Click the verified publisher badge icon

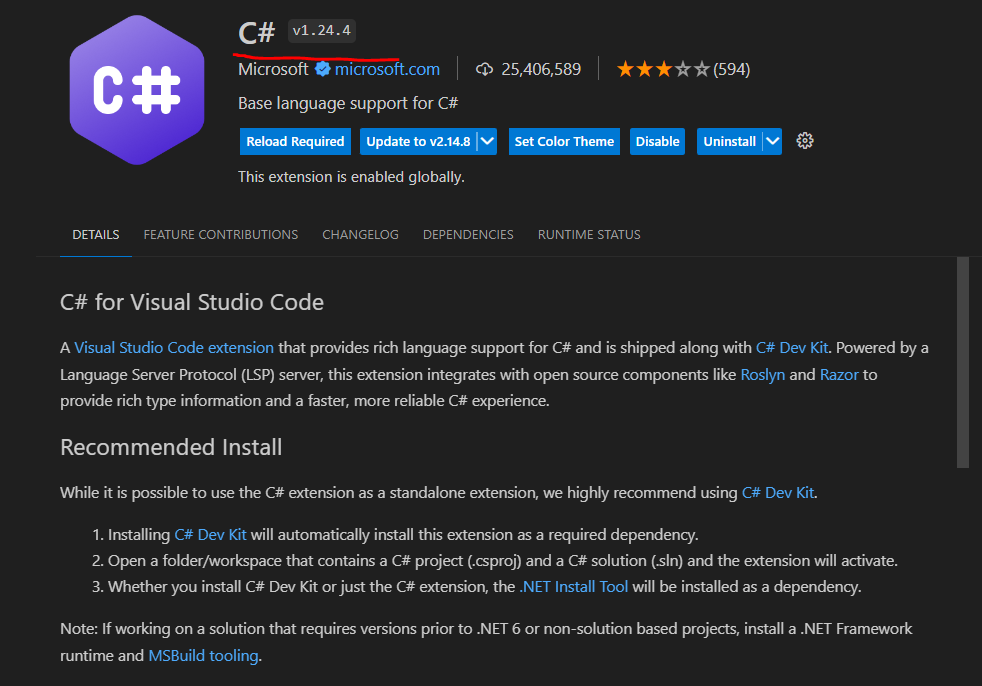click(x=322, y=69)
